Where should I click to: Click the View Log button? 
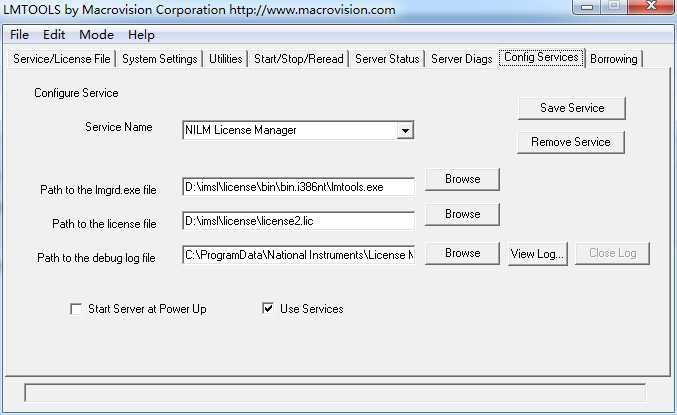click(x=538, y=253)
